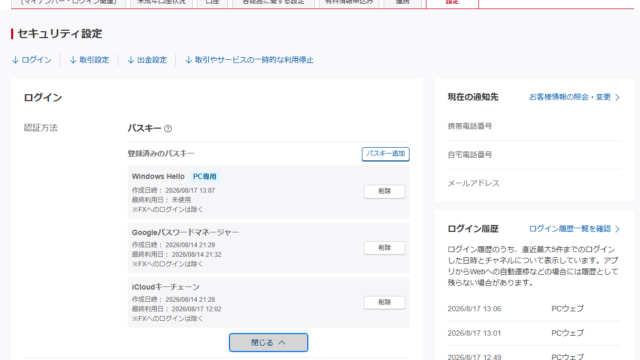Jump to the 出金設定 section anchor link
This screenshot has width=640, height=360.
(x=147, y=60)
